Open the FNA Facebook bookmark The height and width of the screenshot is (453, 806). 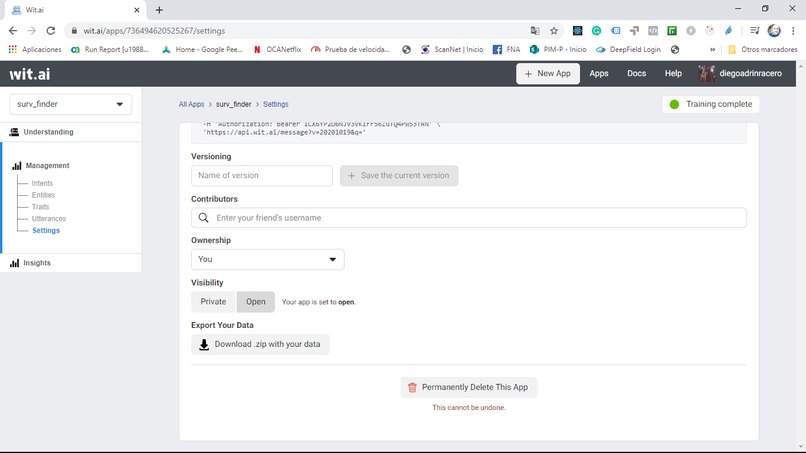coord(507,49)
